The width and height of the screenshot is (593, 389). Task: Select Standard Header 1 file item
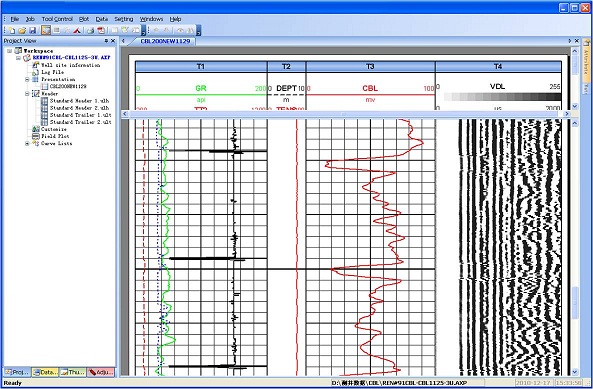(79, 101)
